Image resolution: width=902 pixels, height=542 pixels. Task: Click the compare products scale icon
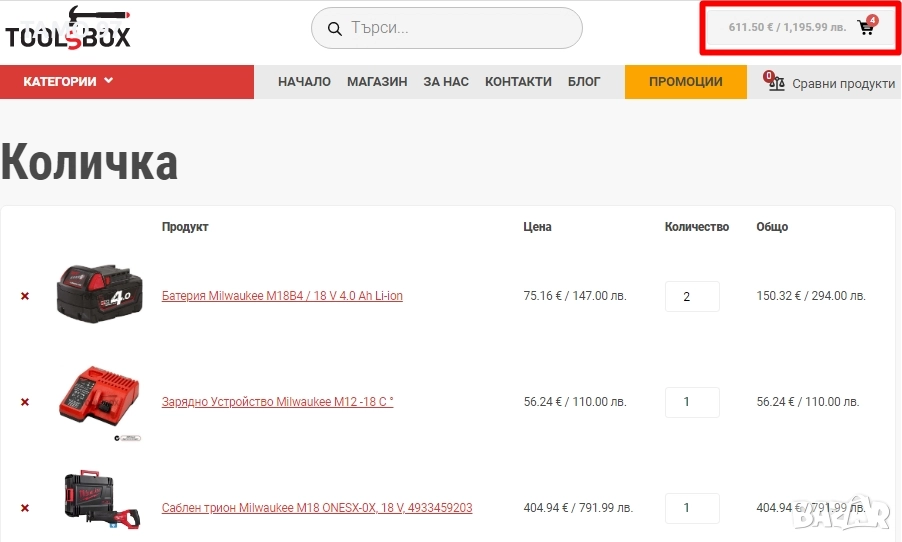pos(777,83)
